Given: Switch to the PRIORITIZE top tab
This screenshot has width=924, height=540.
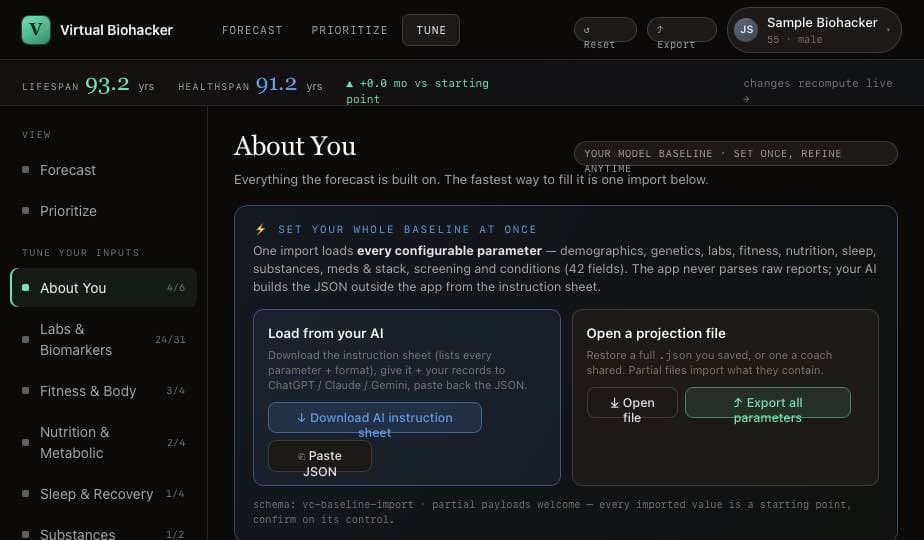Looking at the screenshot, I should [x=349, y=30].
